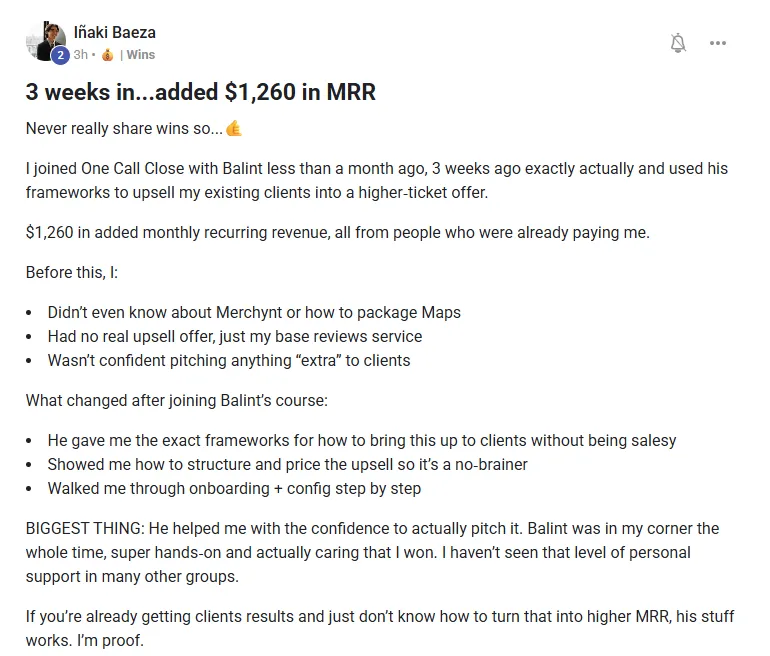Screen dimensions: 770x656
Task: Click the level 2 badge on the avatar
Action: point(59,55)
